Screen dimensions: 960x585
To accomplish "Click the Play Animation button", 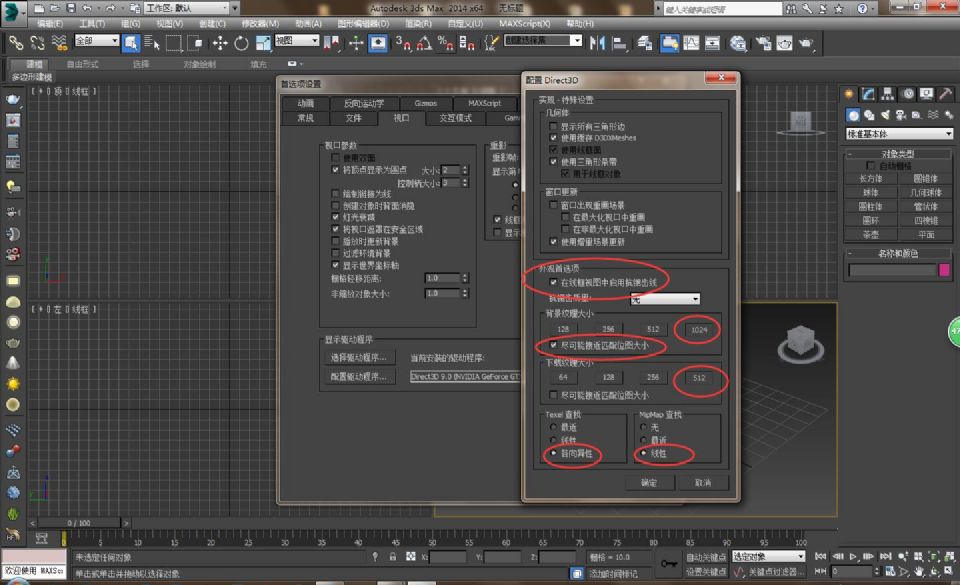I will [x=853, y=556].
